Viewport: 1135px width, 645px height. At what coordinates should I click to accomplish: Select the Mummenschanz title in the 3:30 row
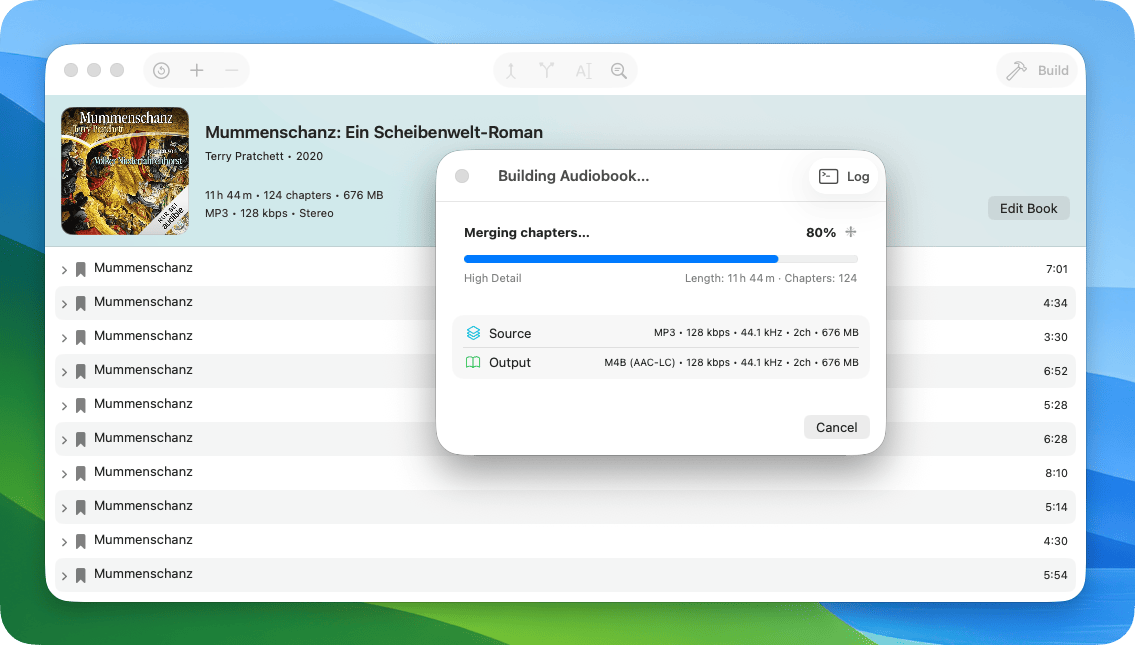[x=143, y=336]
